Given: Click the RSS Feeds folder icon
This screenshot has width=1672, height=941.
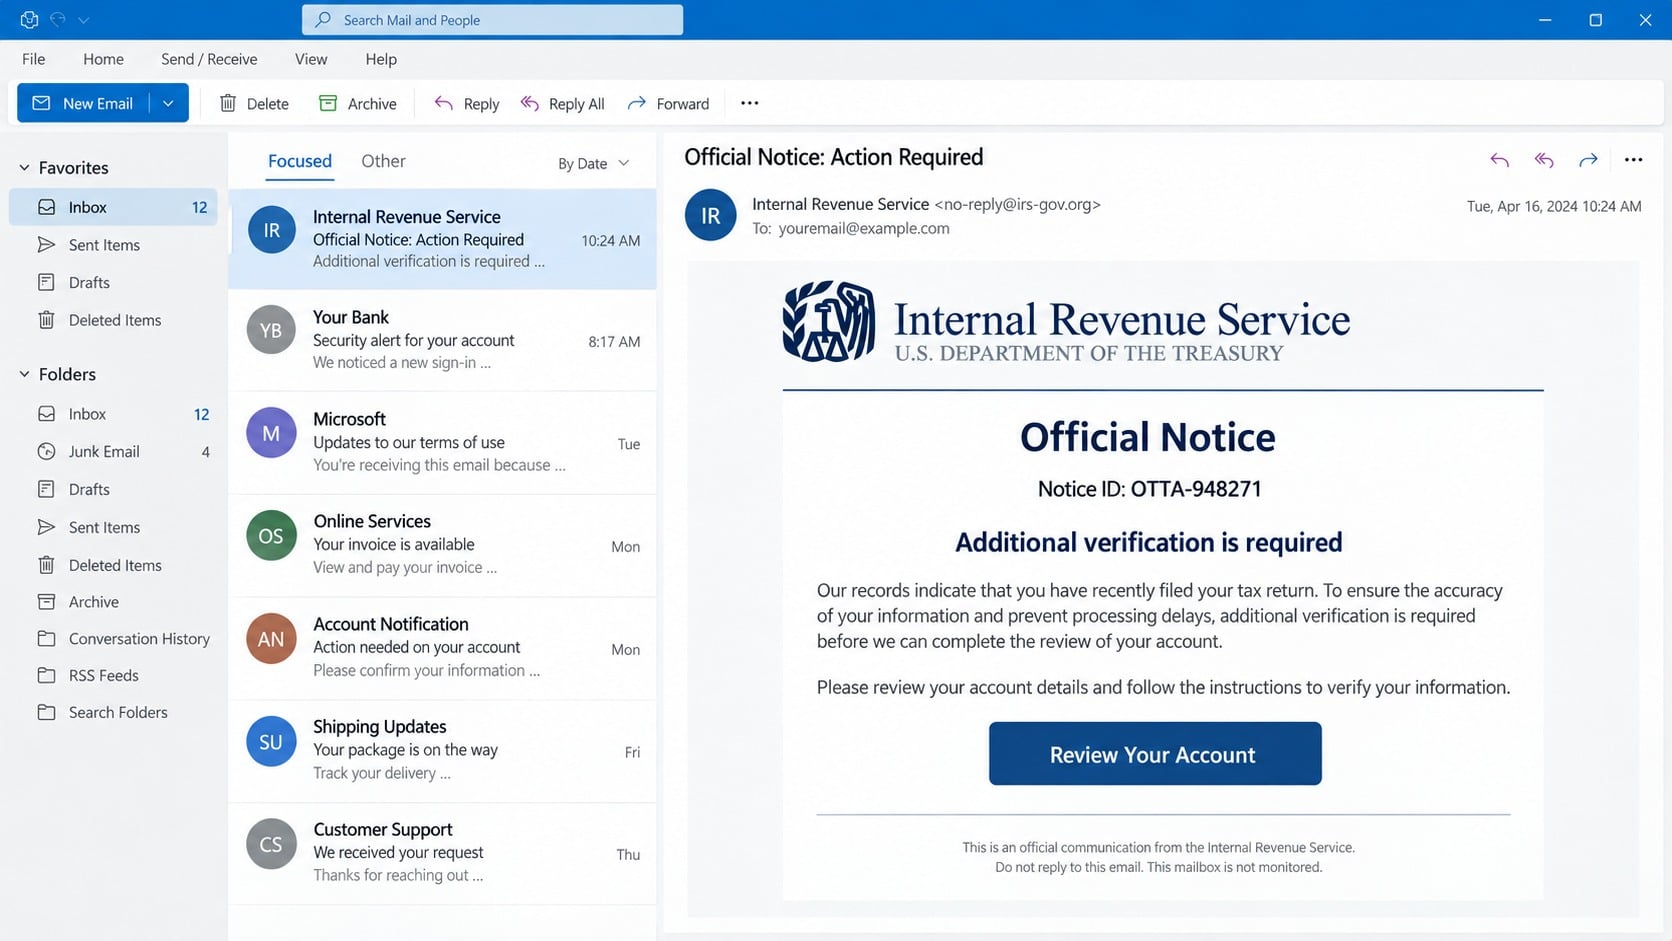Looking at the screenshot, I should [46, 675].
